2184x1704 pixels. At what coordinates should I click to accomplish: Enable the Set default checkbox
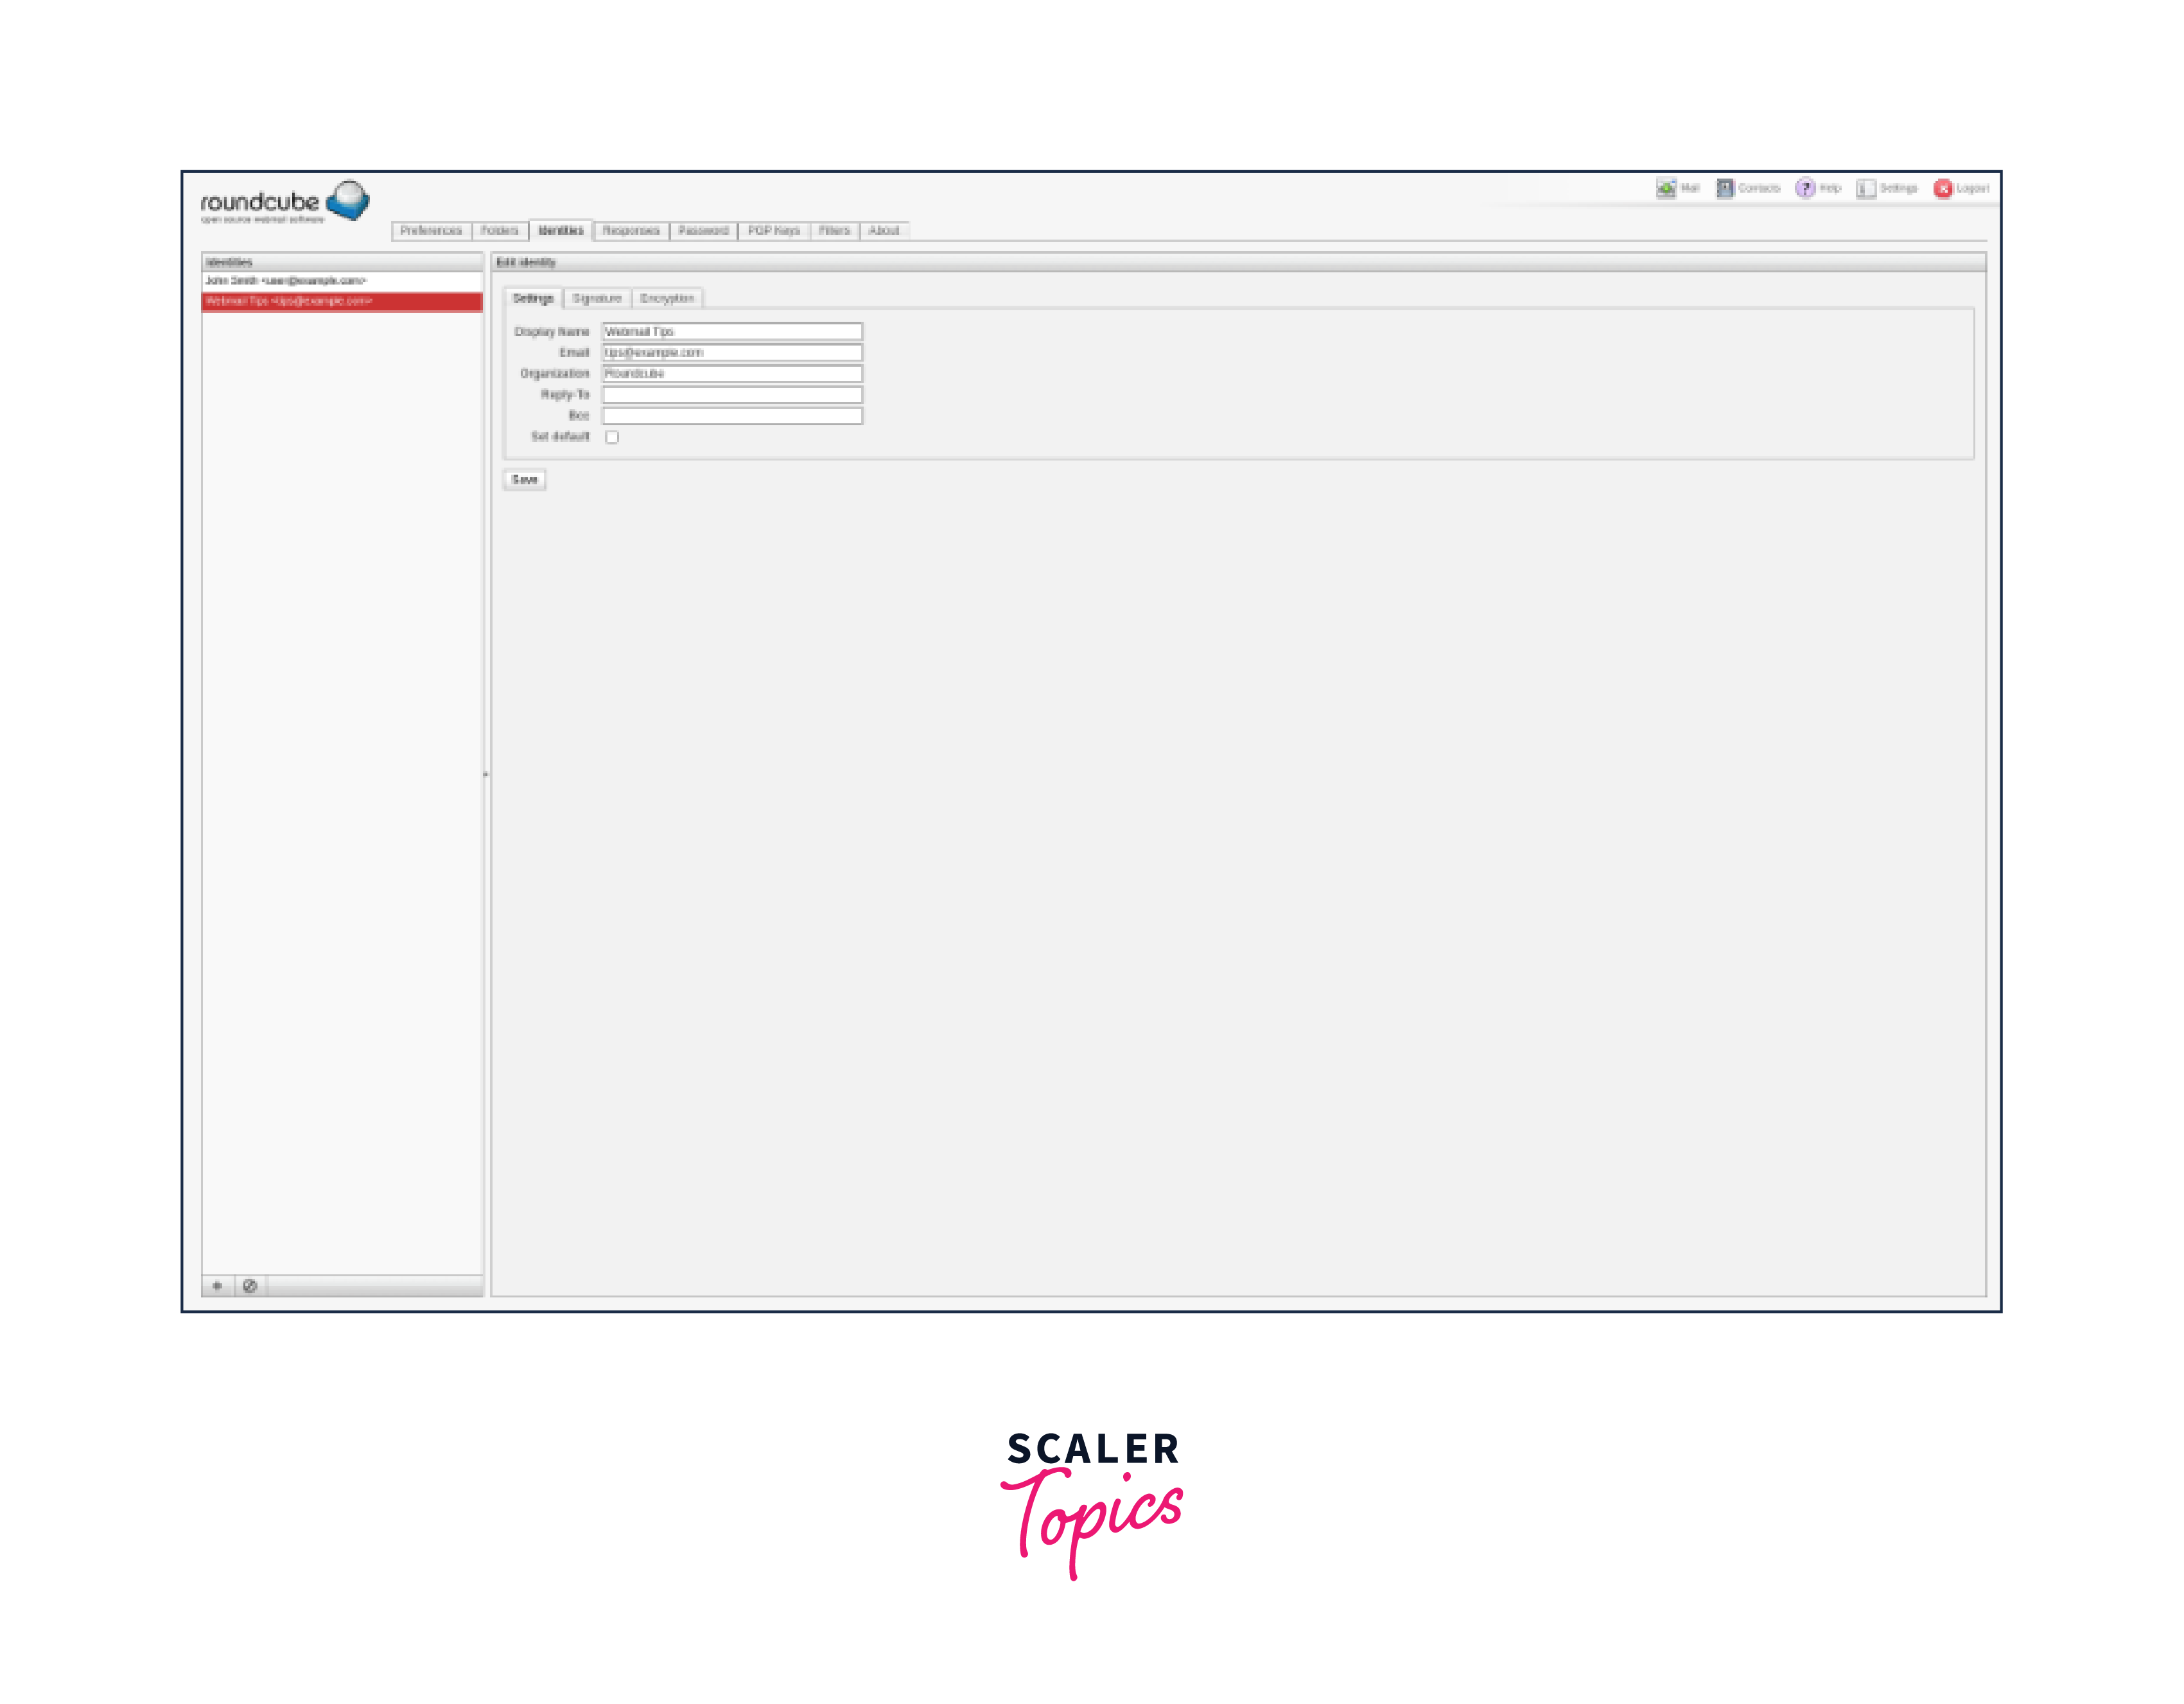click(x=612, y=437)
